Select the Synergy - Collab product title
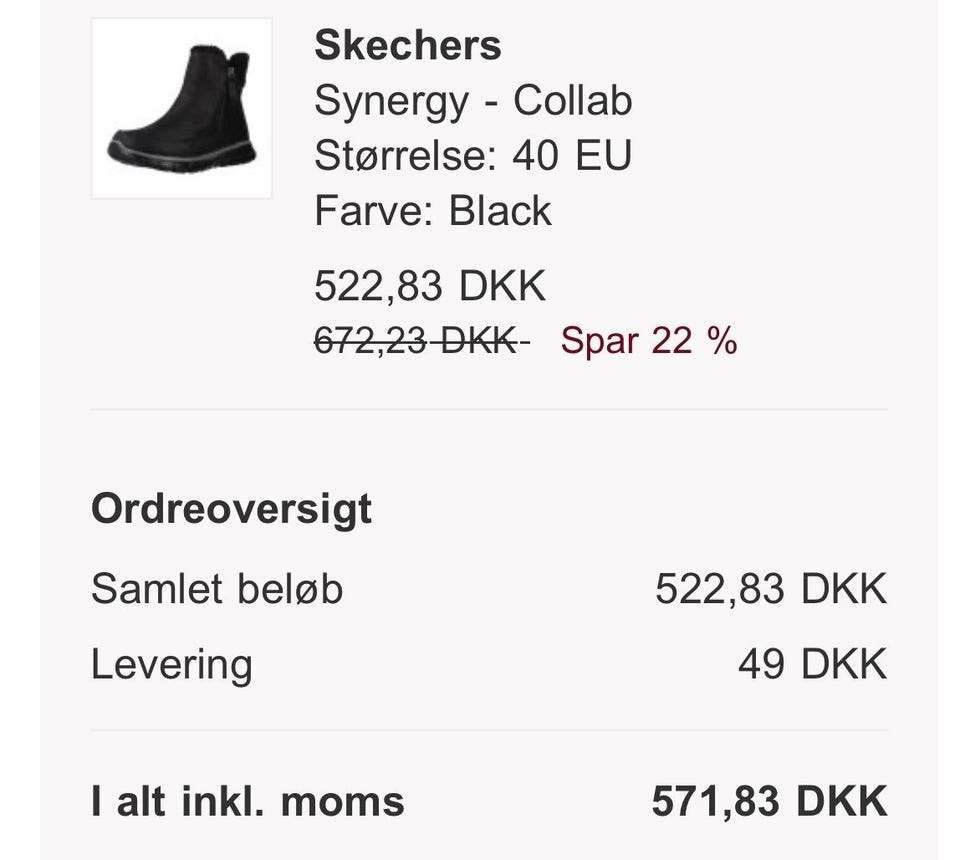 point(472,101)
